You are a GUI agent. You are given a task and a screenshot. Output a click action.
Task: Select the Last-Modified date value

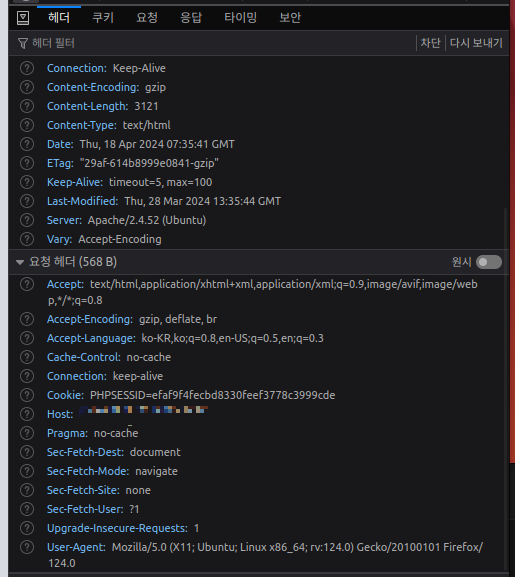[x=203, y=201]
